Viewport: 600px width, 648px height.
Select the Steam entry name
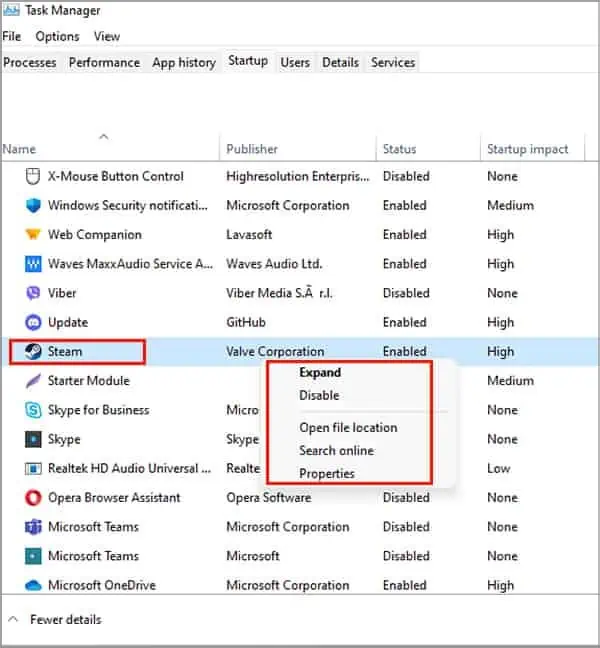pyautogui.click(x=65, y=352)
